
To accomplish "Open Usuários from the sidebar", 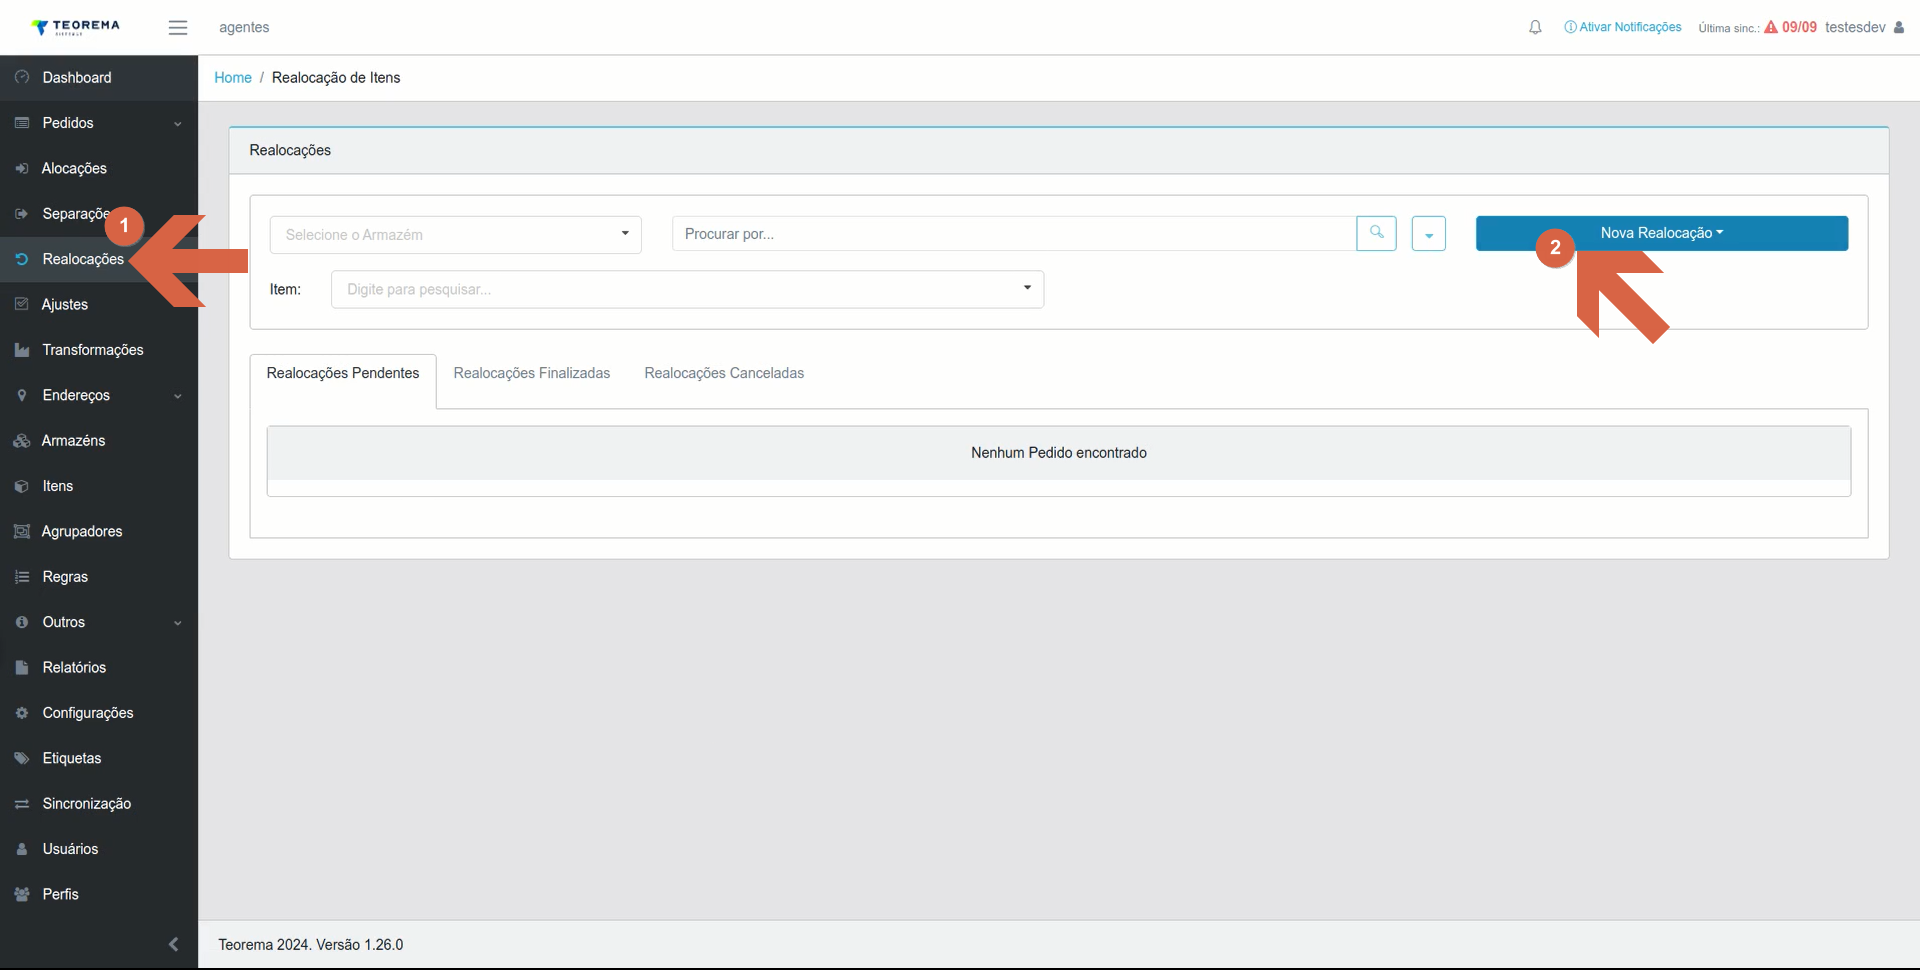I will tap(98, 849).
